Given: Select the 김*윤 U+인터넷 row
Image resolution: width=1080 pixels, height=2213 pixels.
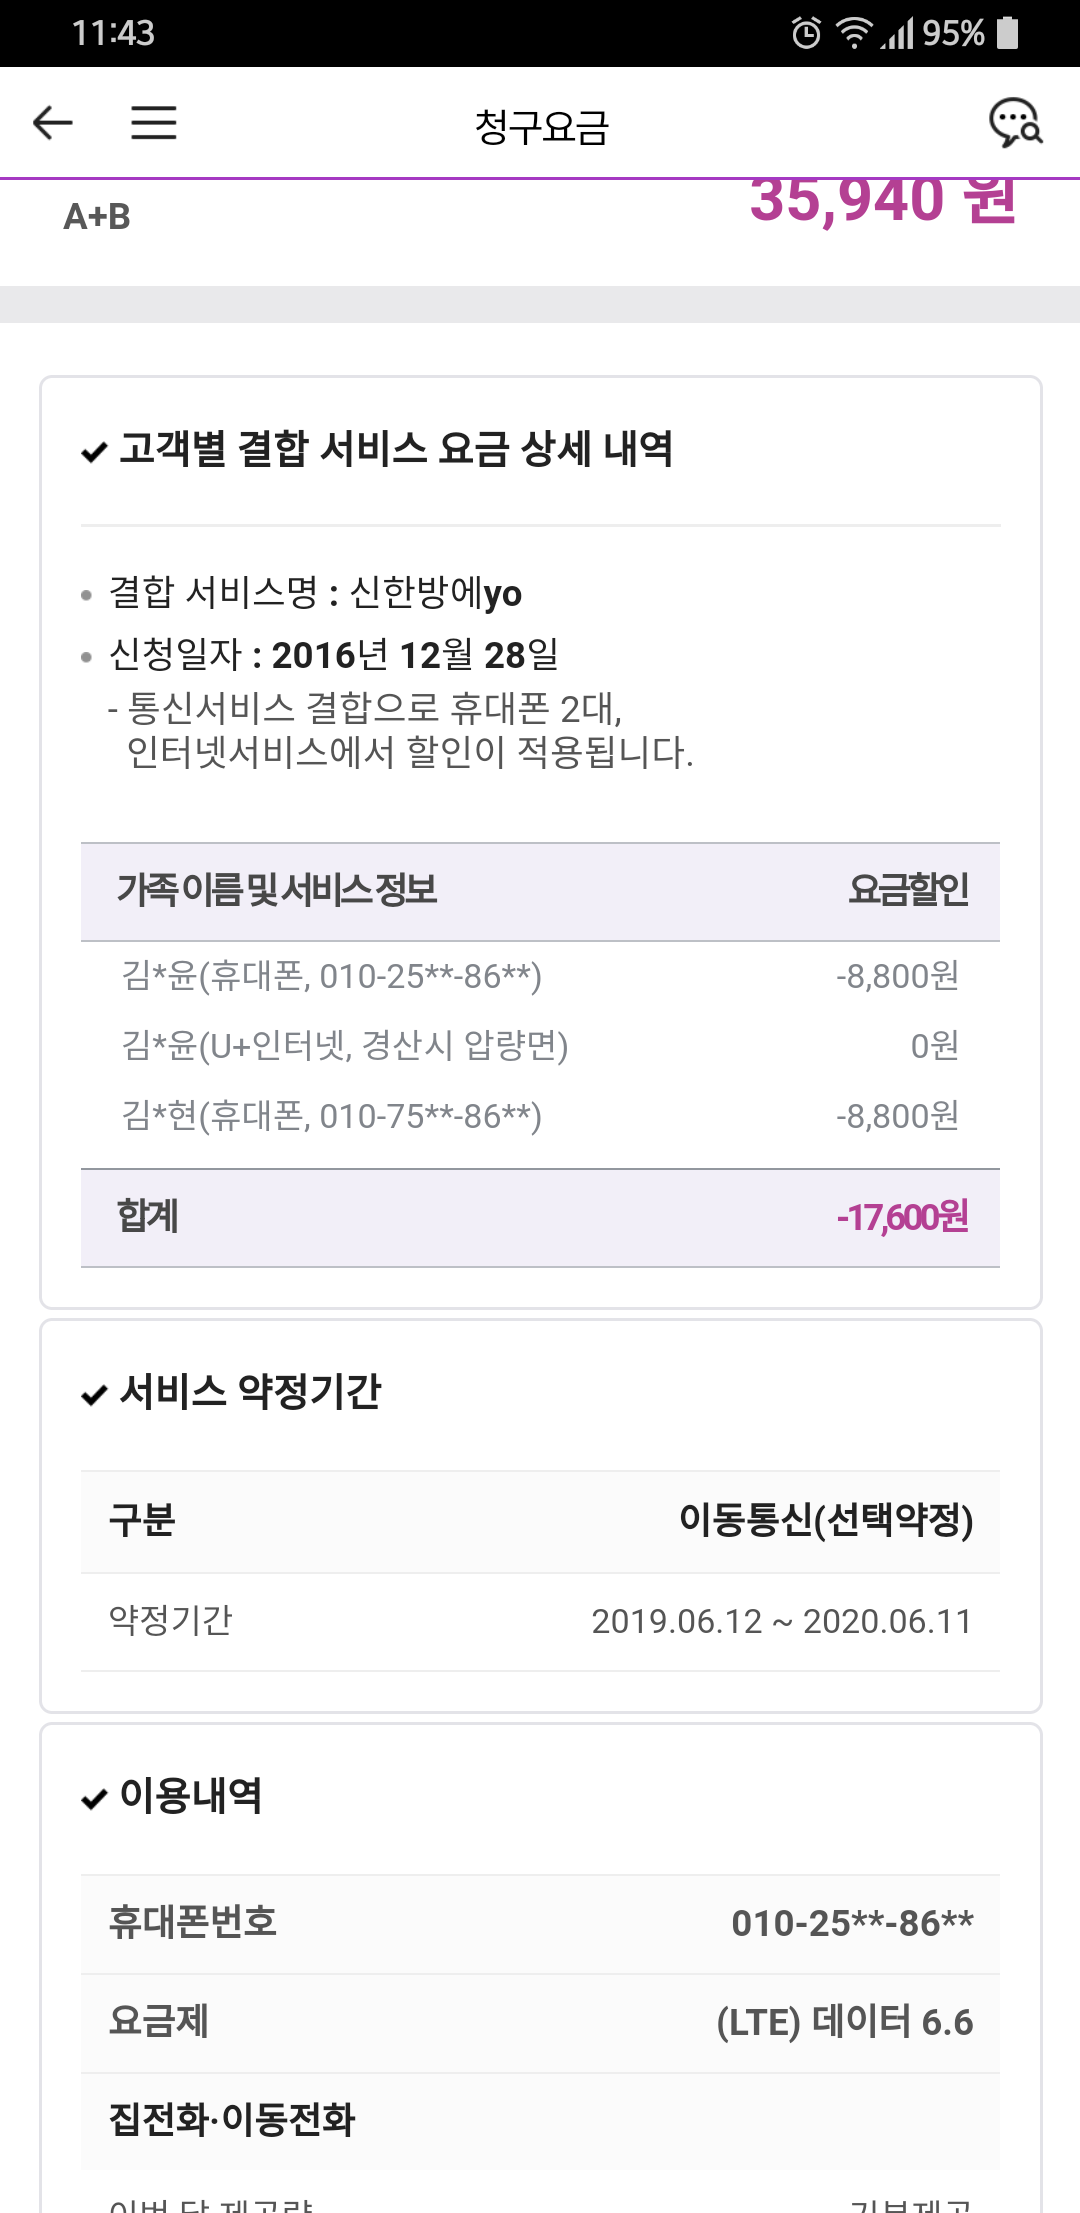Looking at the screenshot, I should click(x=540, y=1046).
